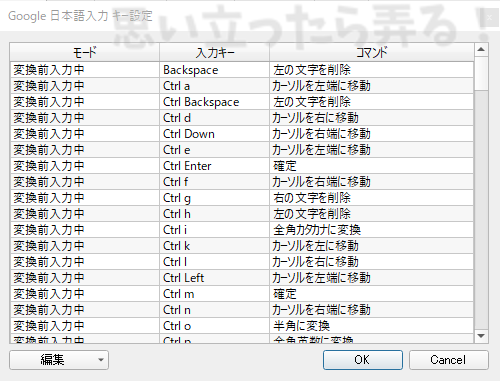Select the Ctrl m key cell
Viewport: 500px width, 381px height.
coord(214,294)
